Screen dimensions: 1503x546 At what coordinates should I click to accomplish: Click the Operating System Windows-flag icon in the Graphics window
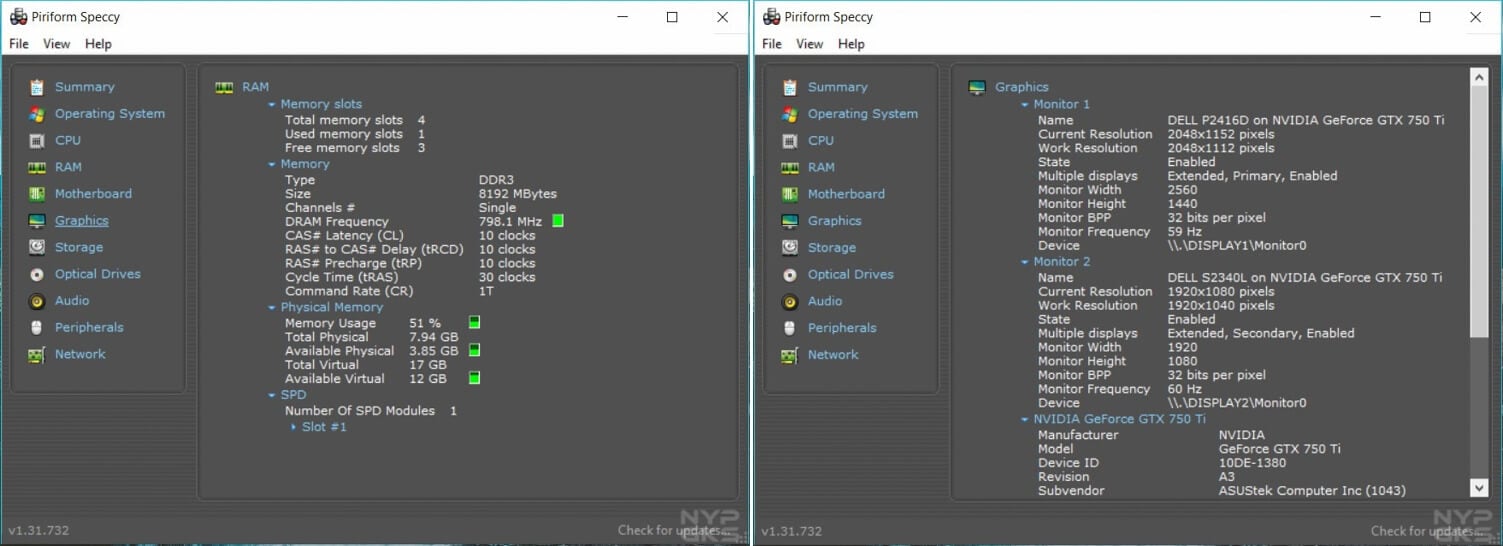[x=790, y=114]
